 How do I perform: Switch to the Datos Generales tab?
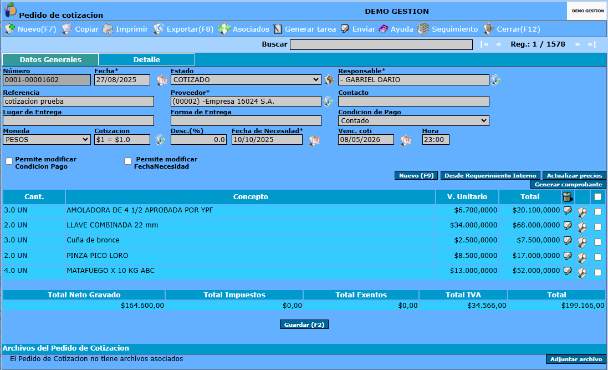pos(50,60)
